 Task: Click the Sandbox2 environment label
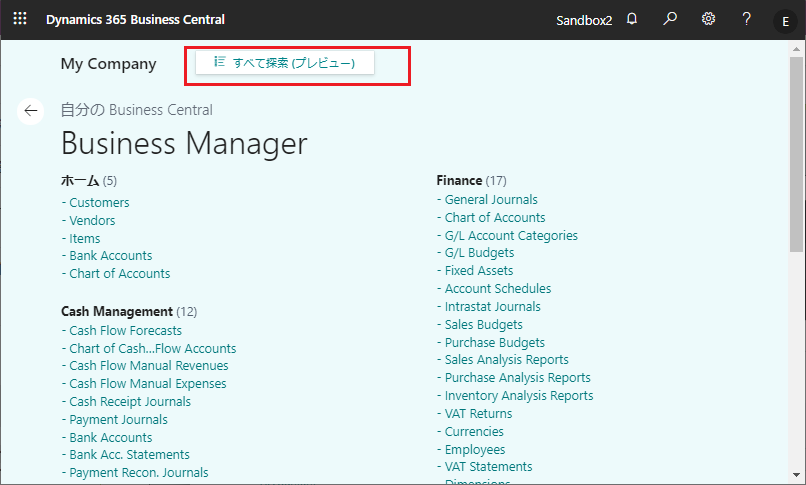coord(584,21)
